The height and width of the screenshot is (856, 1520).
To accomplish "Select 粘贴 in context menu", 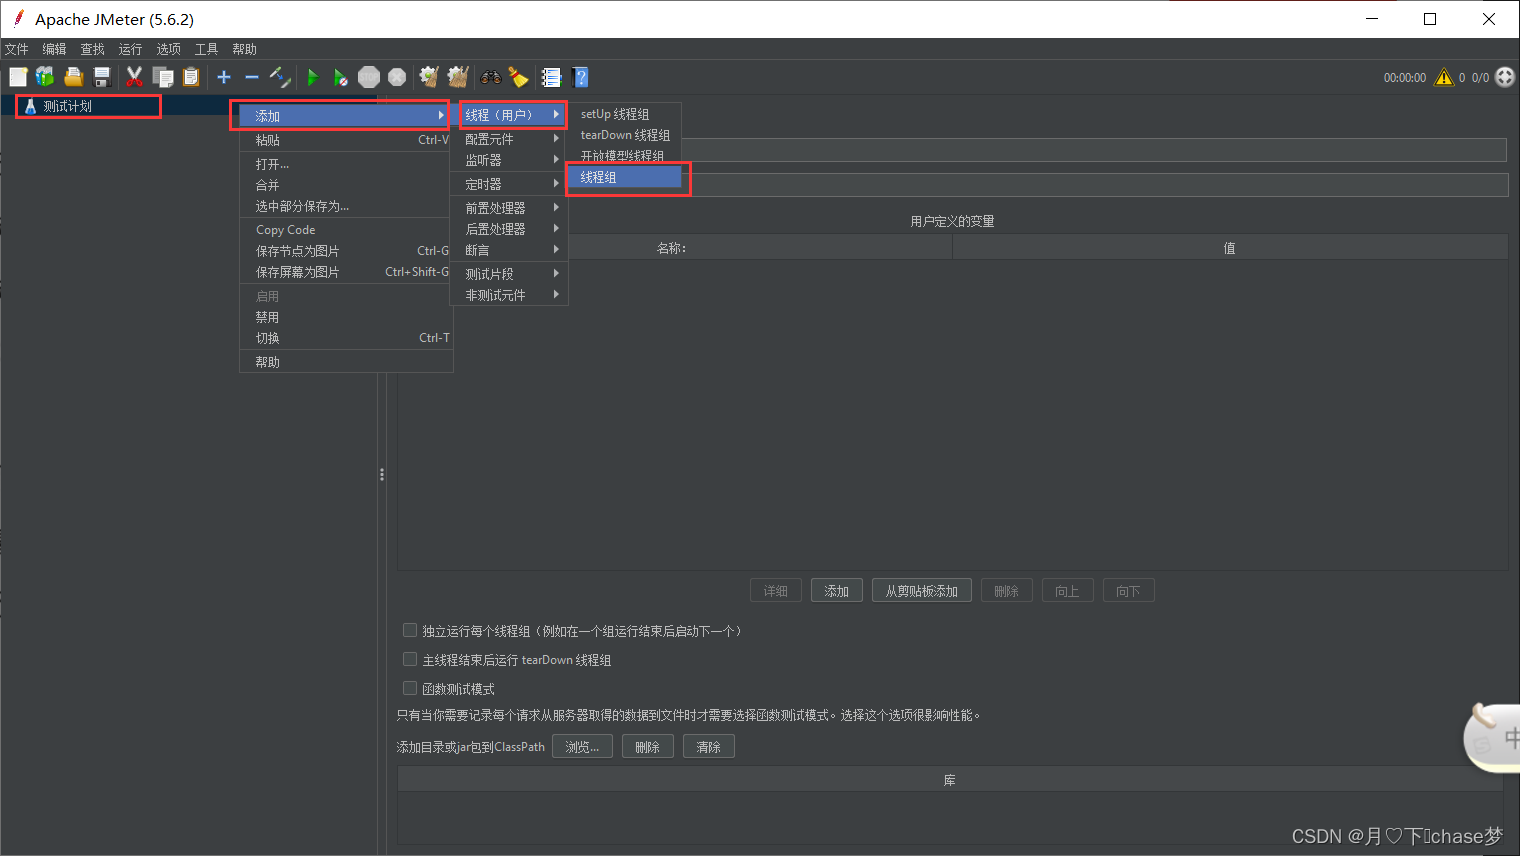I will tap(346, 140).
